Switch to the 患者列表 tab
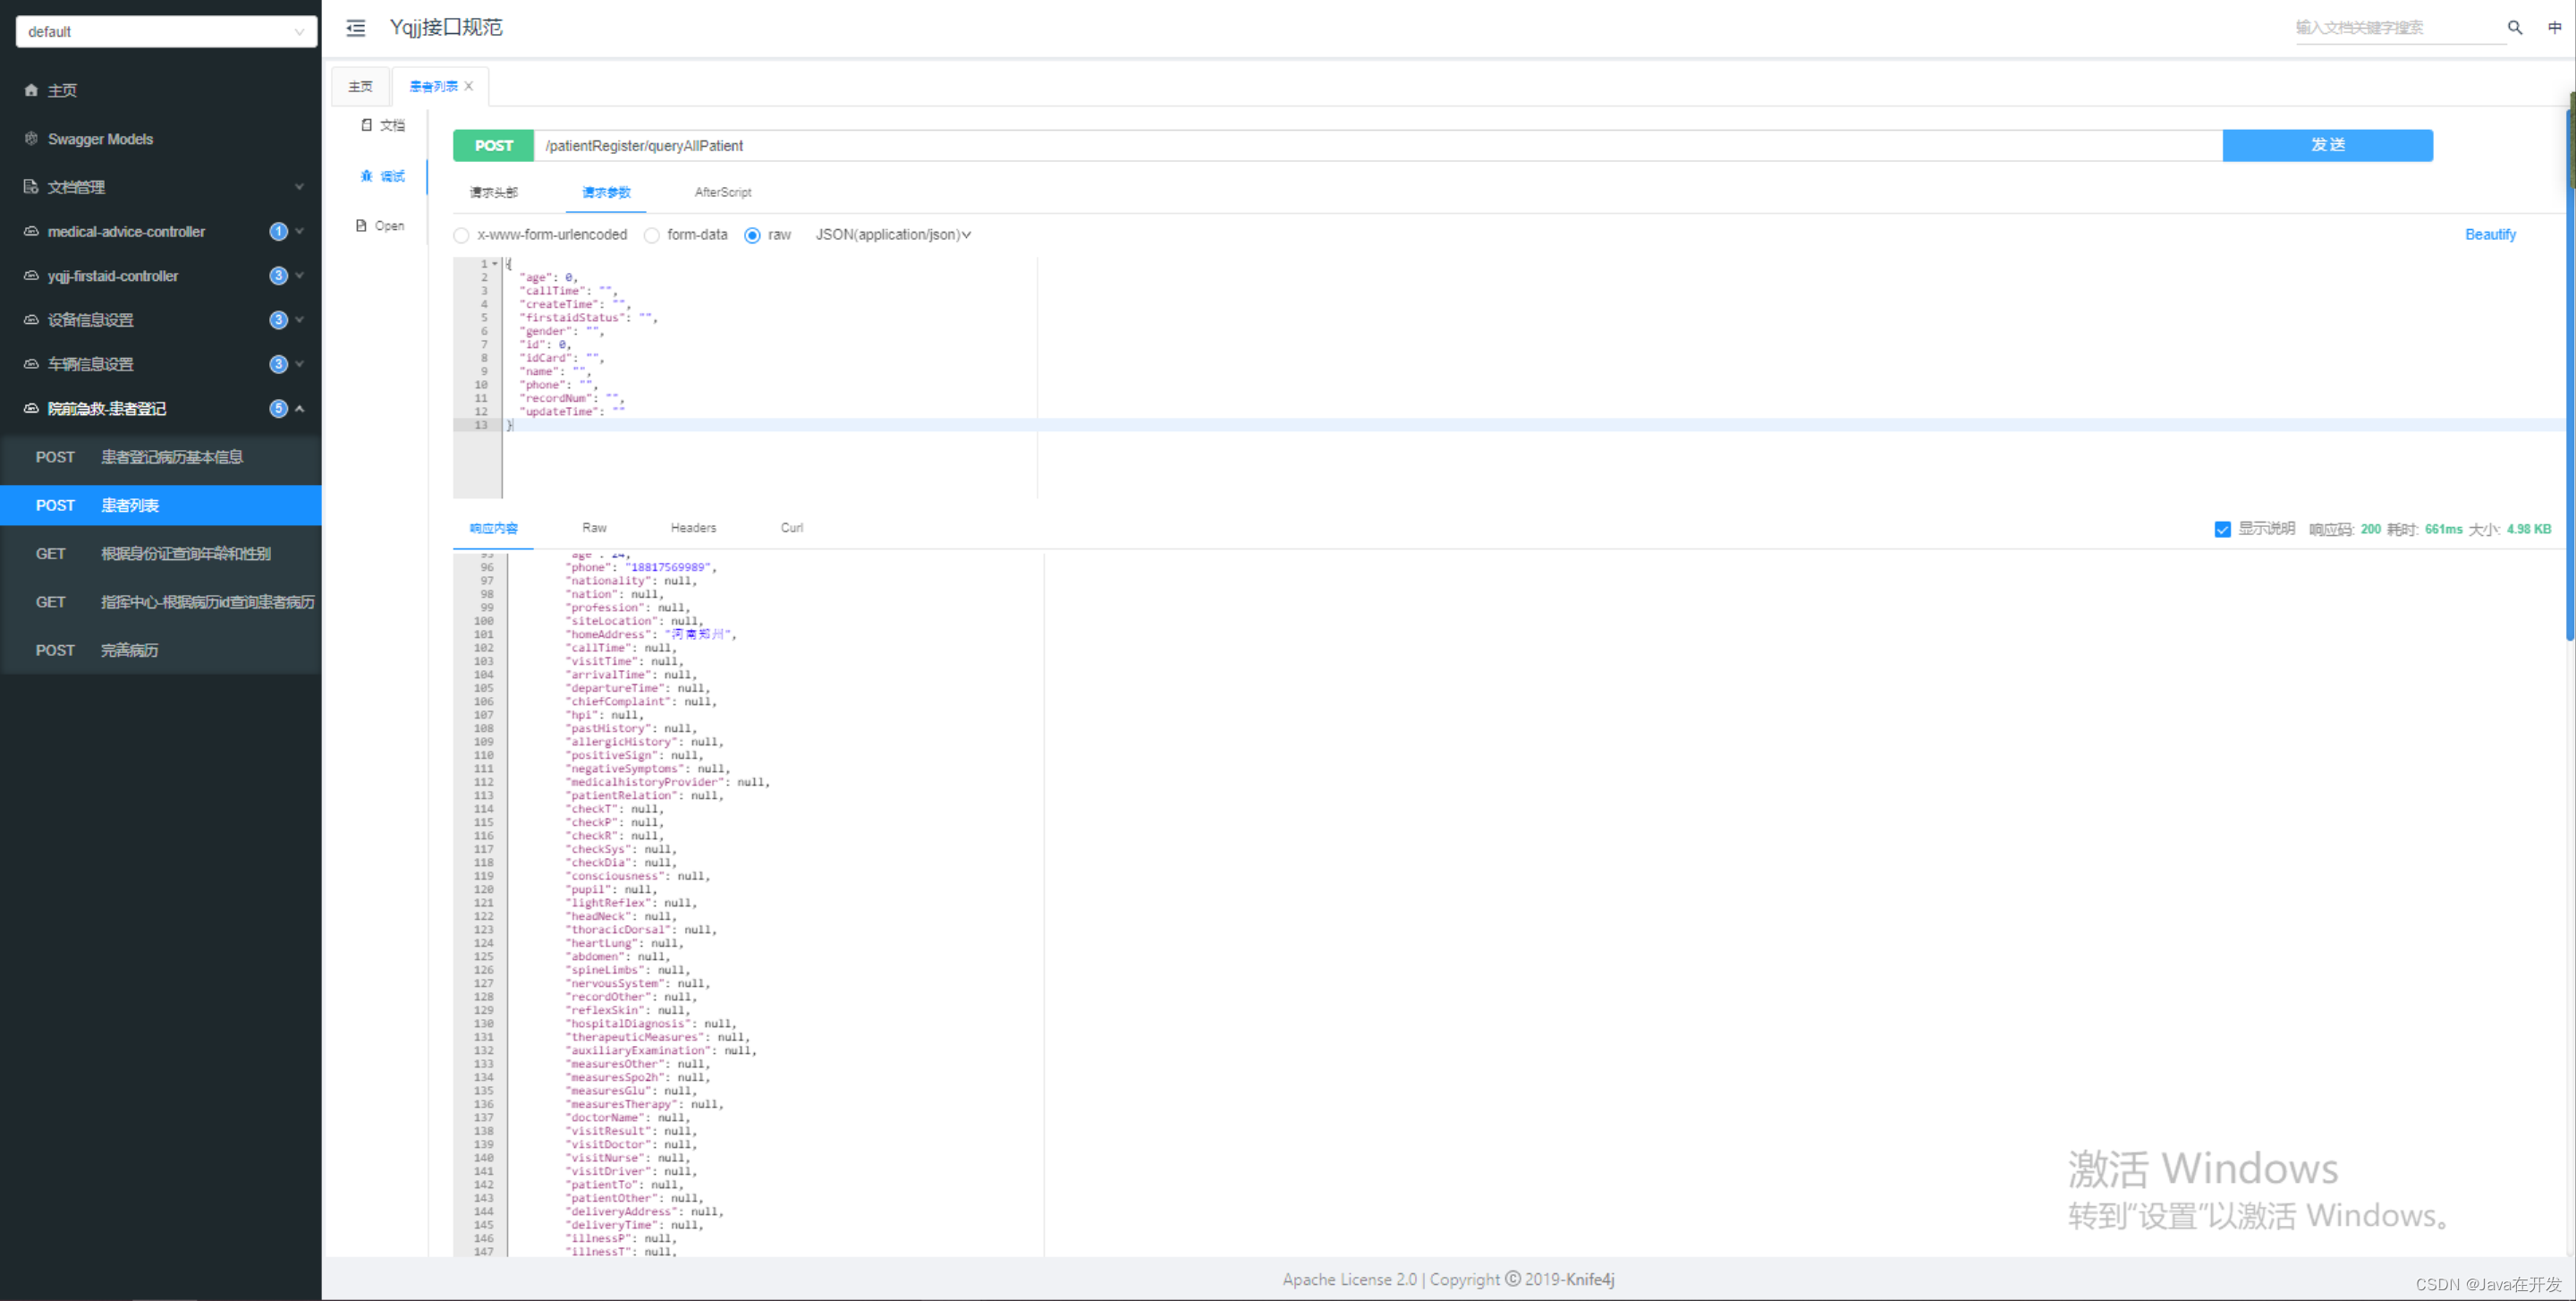The width and height of the screenshot is (2576, 1301). (433, 87)
